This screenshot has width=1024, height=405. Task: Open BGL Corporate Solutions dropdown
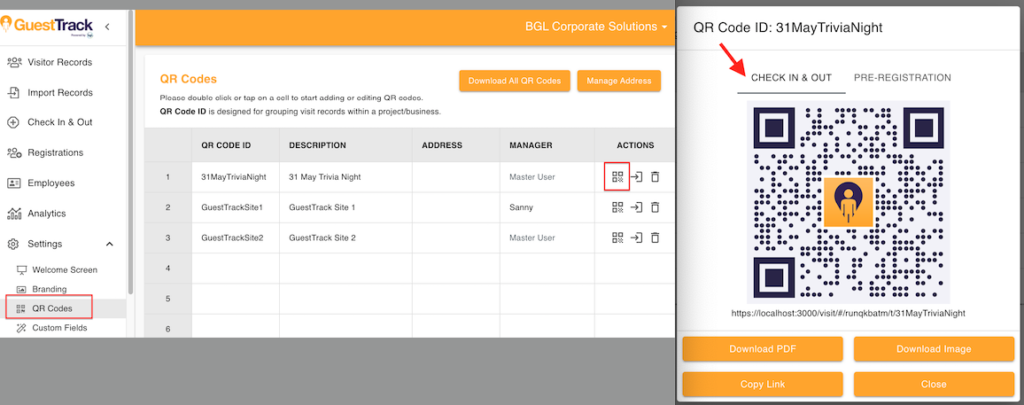596,27
